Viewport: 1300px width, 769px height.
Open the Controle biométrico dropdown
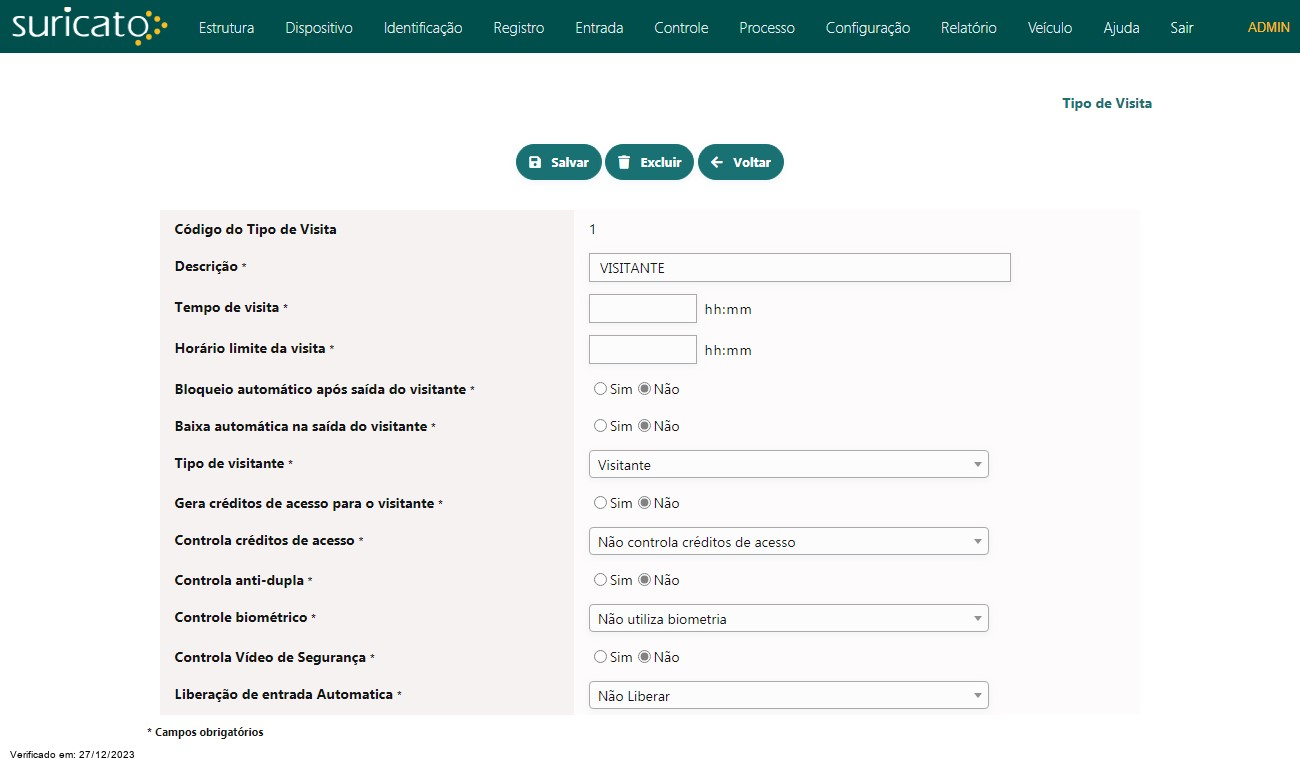point(788,618)
